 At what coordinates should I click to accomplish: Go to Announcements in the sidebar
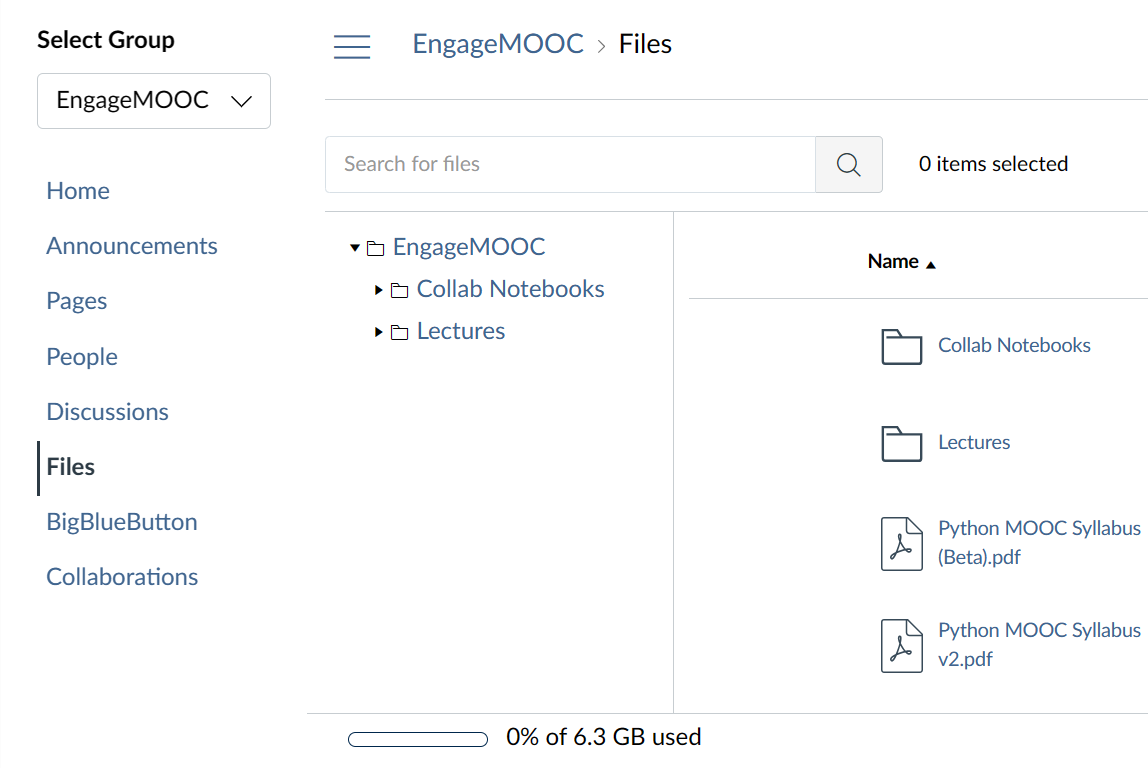[132, 246]
